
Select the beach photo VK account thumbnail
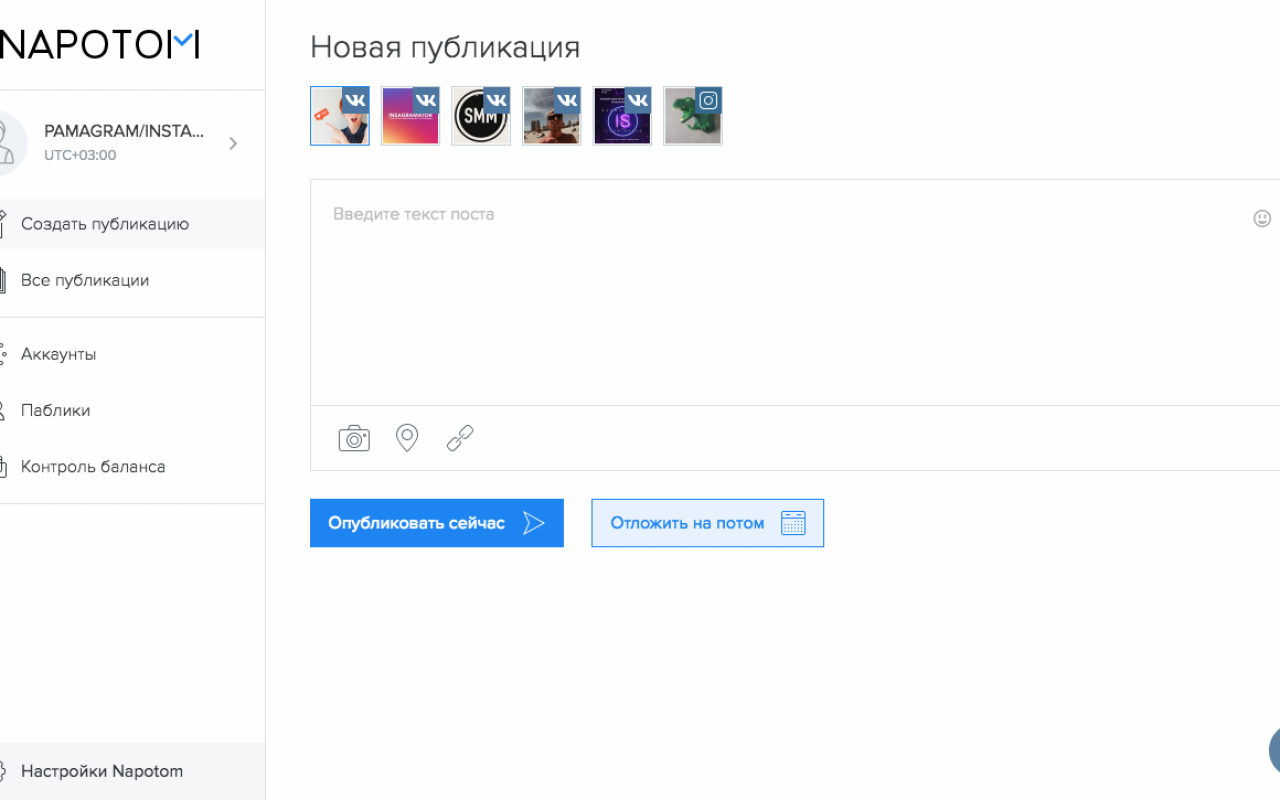pos(551,116)
